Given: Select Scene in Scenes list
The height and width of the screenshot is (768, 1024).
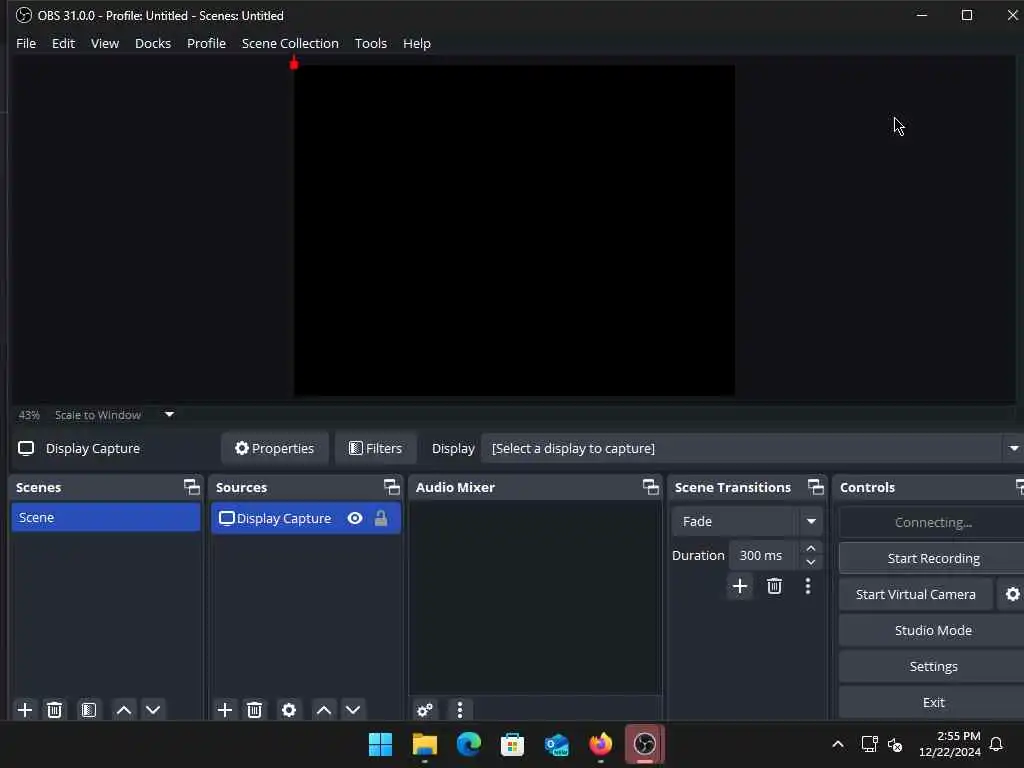Looking at the screenshot, I should pos(106,517).
